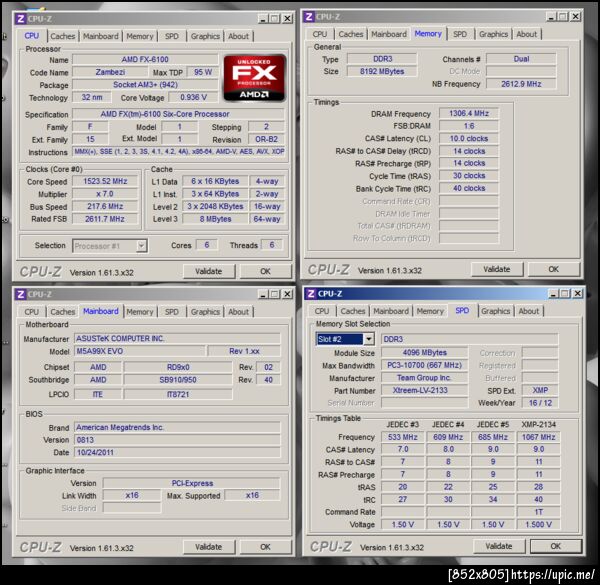Open the Memory tab in CPU window

coord(140,36)
